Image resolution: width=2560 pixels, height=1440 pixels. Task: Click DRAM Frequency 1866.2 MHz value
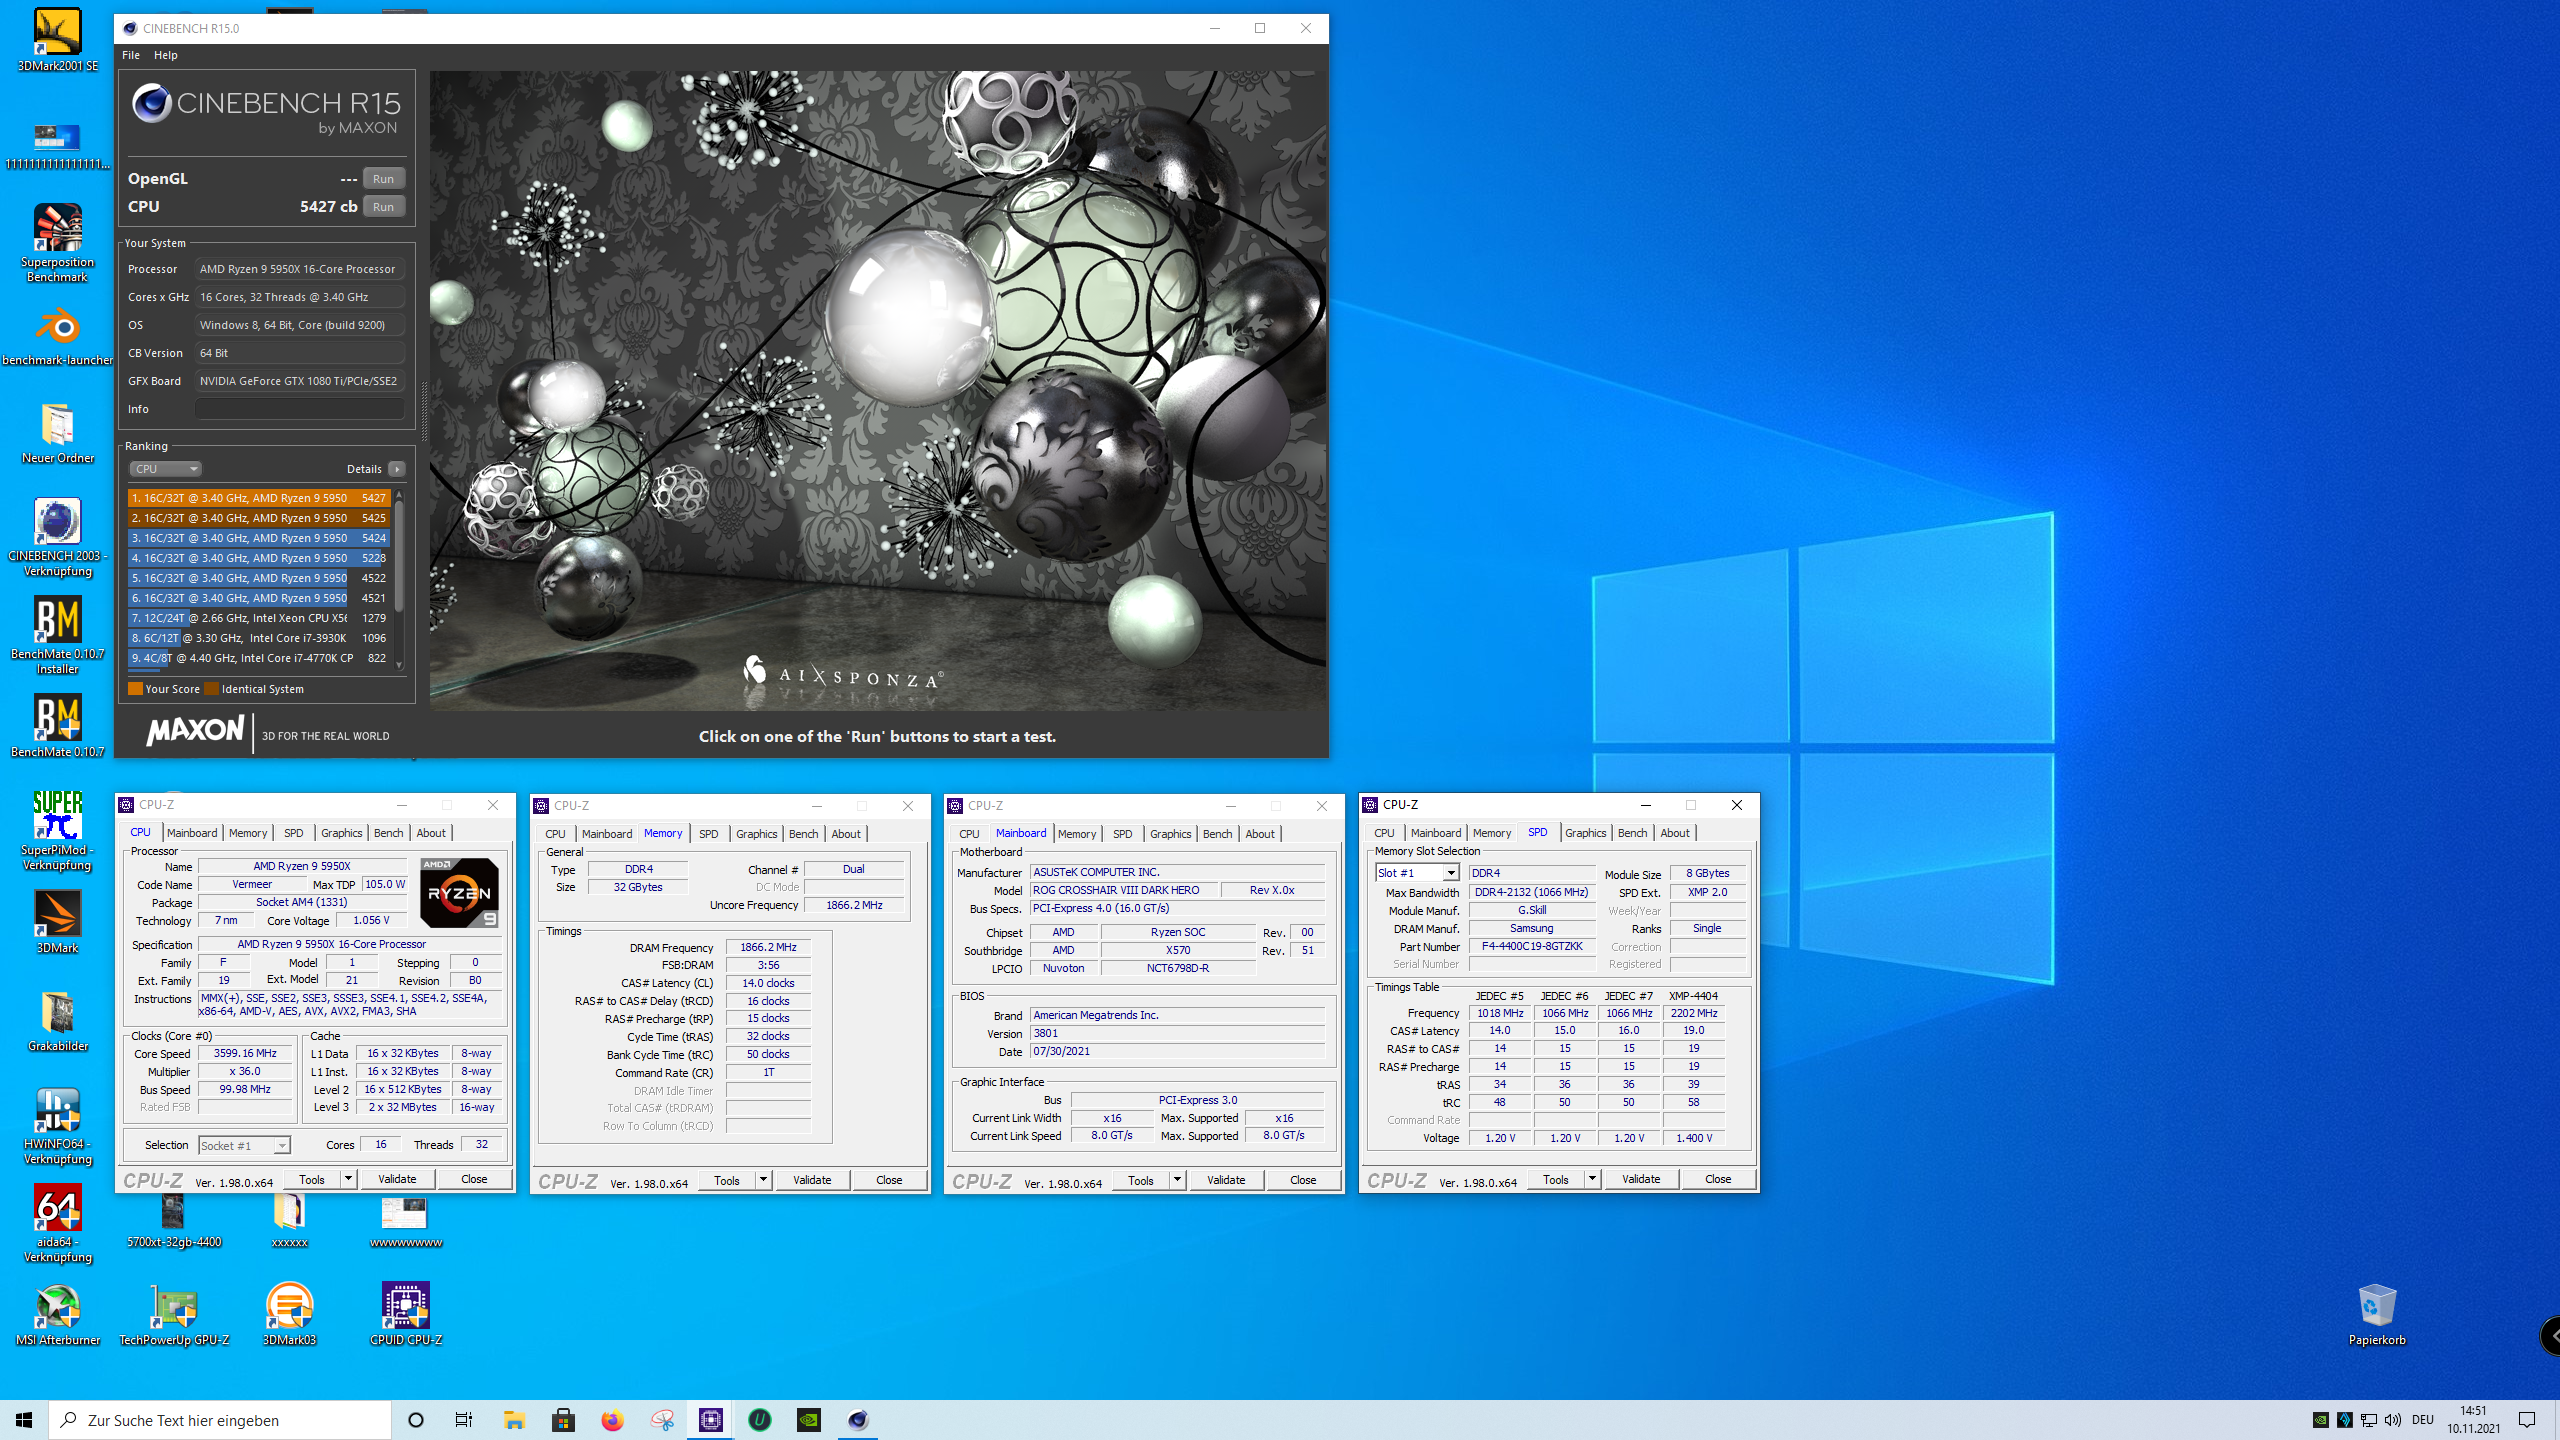tap(768, 947)
